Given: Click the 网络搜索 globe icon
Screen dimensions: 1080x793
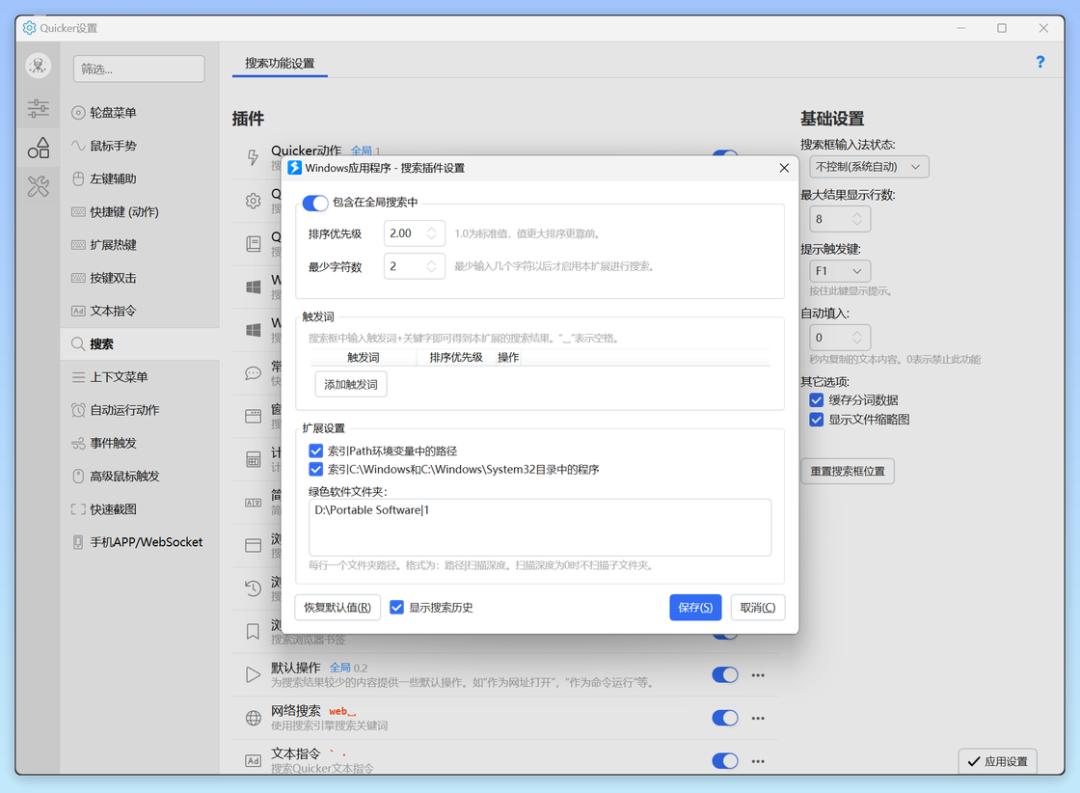Looking at the screenshot, I should pos(253,718).
